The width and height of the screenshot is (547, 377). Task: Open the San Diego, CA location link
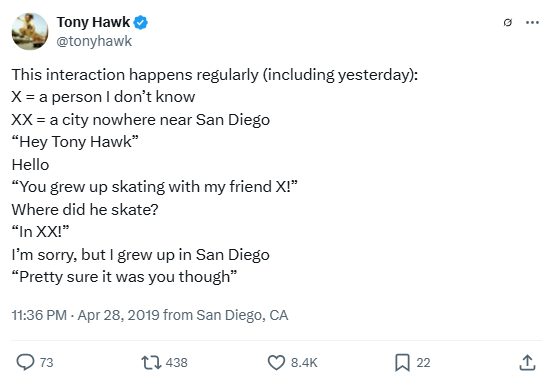click(x=242, y=315)
